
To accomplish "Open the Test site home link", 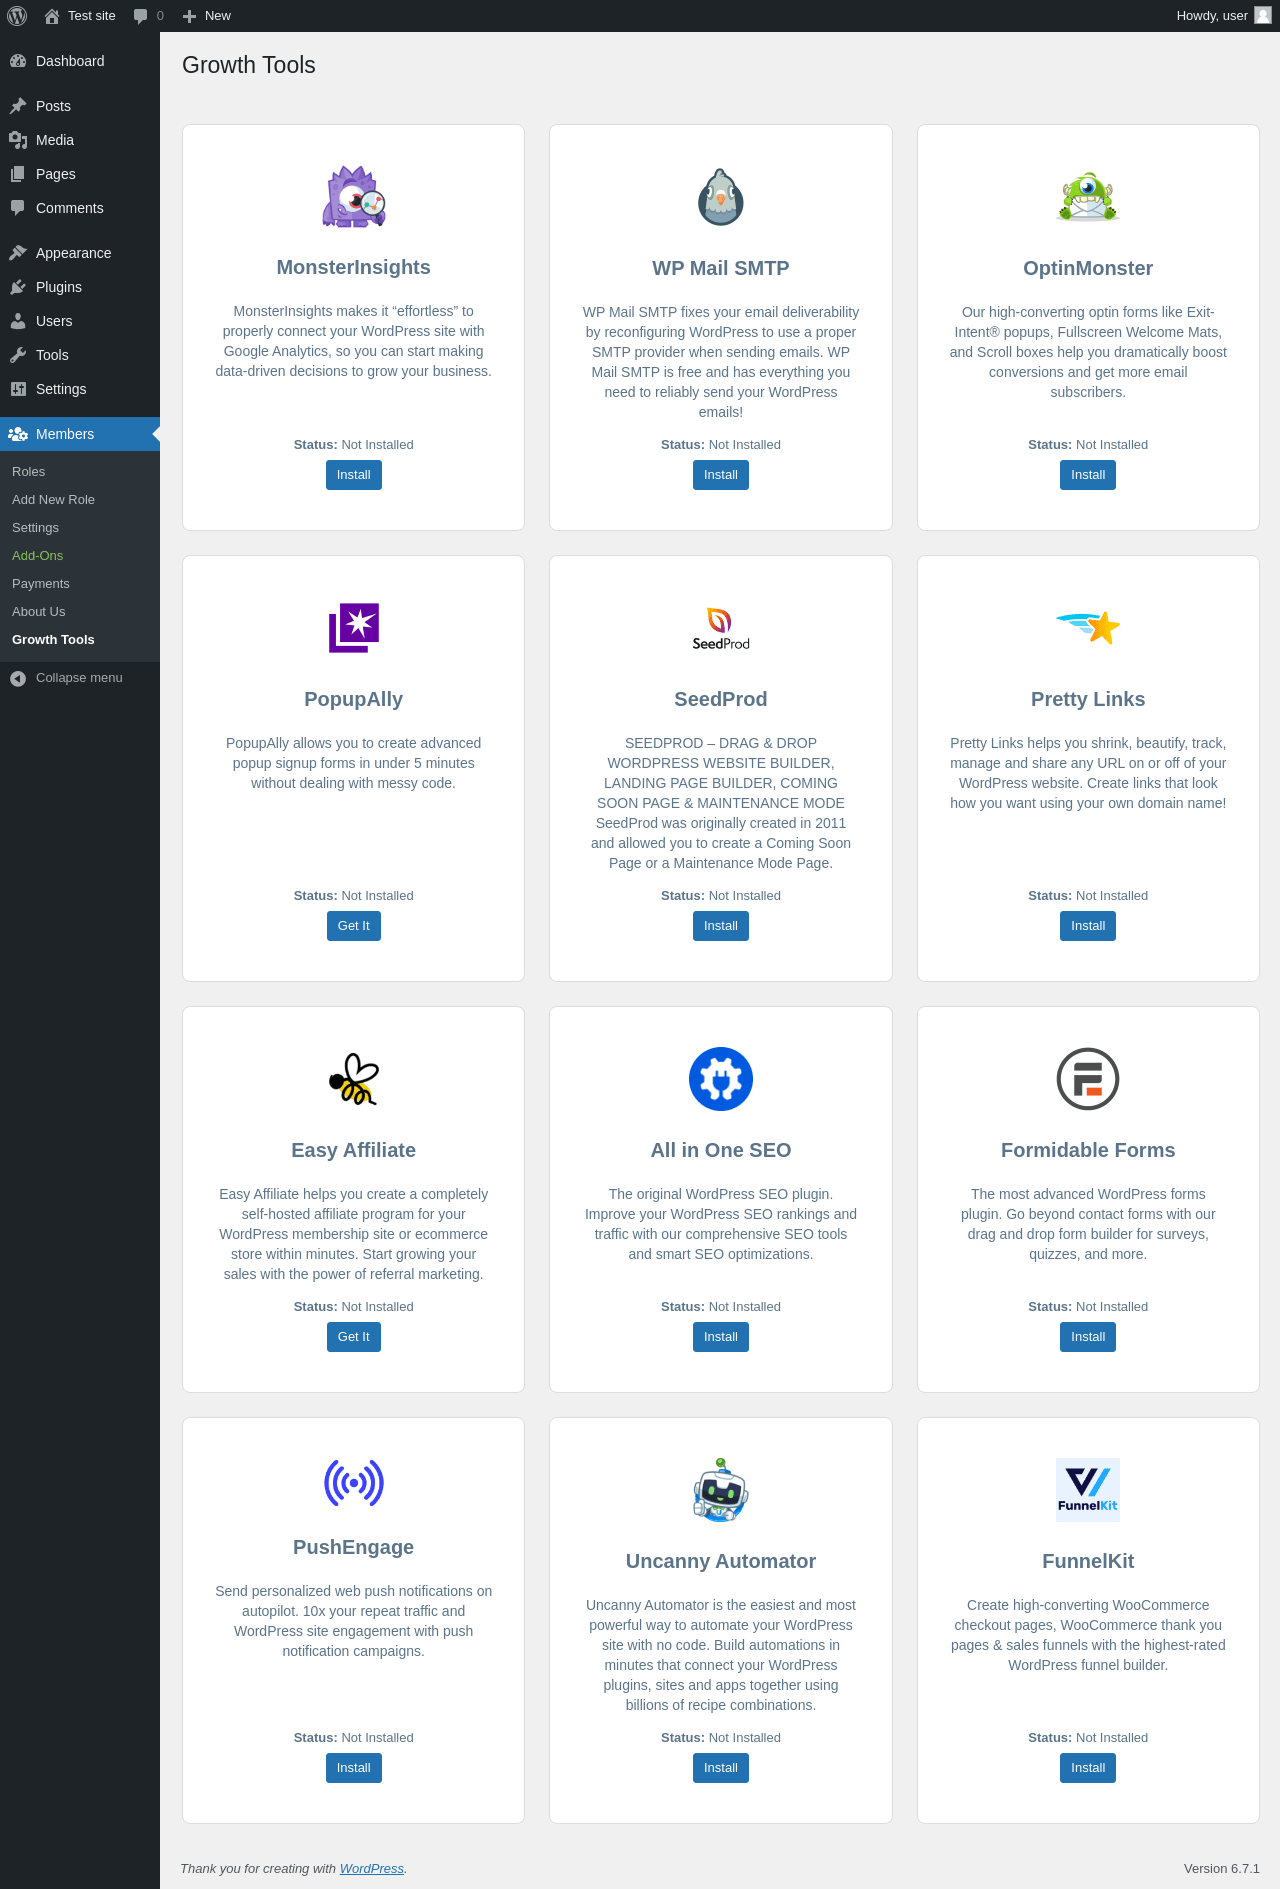I will (x=80, y=16).
